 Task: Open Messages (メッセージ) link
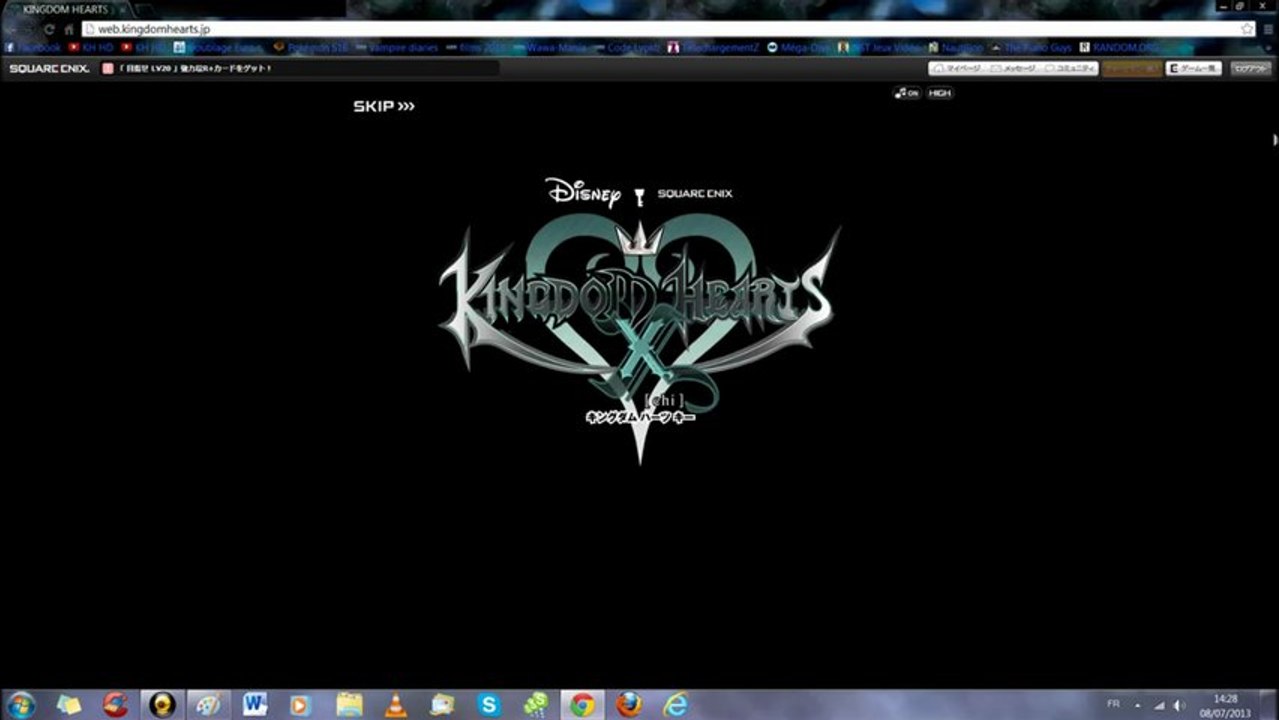click(x=1015, y=69)
